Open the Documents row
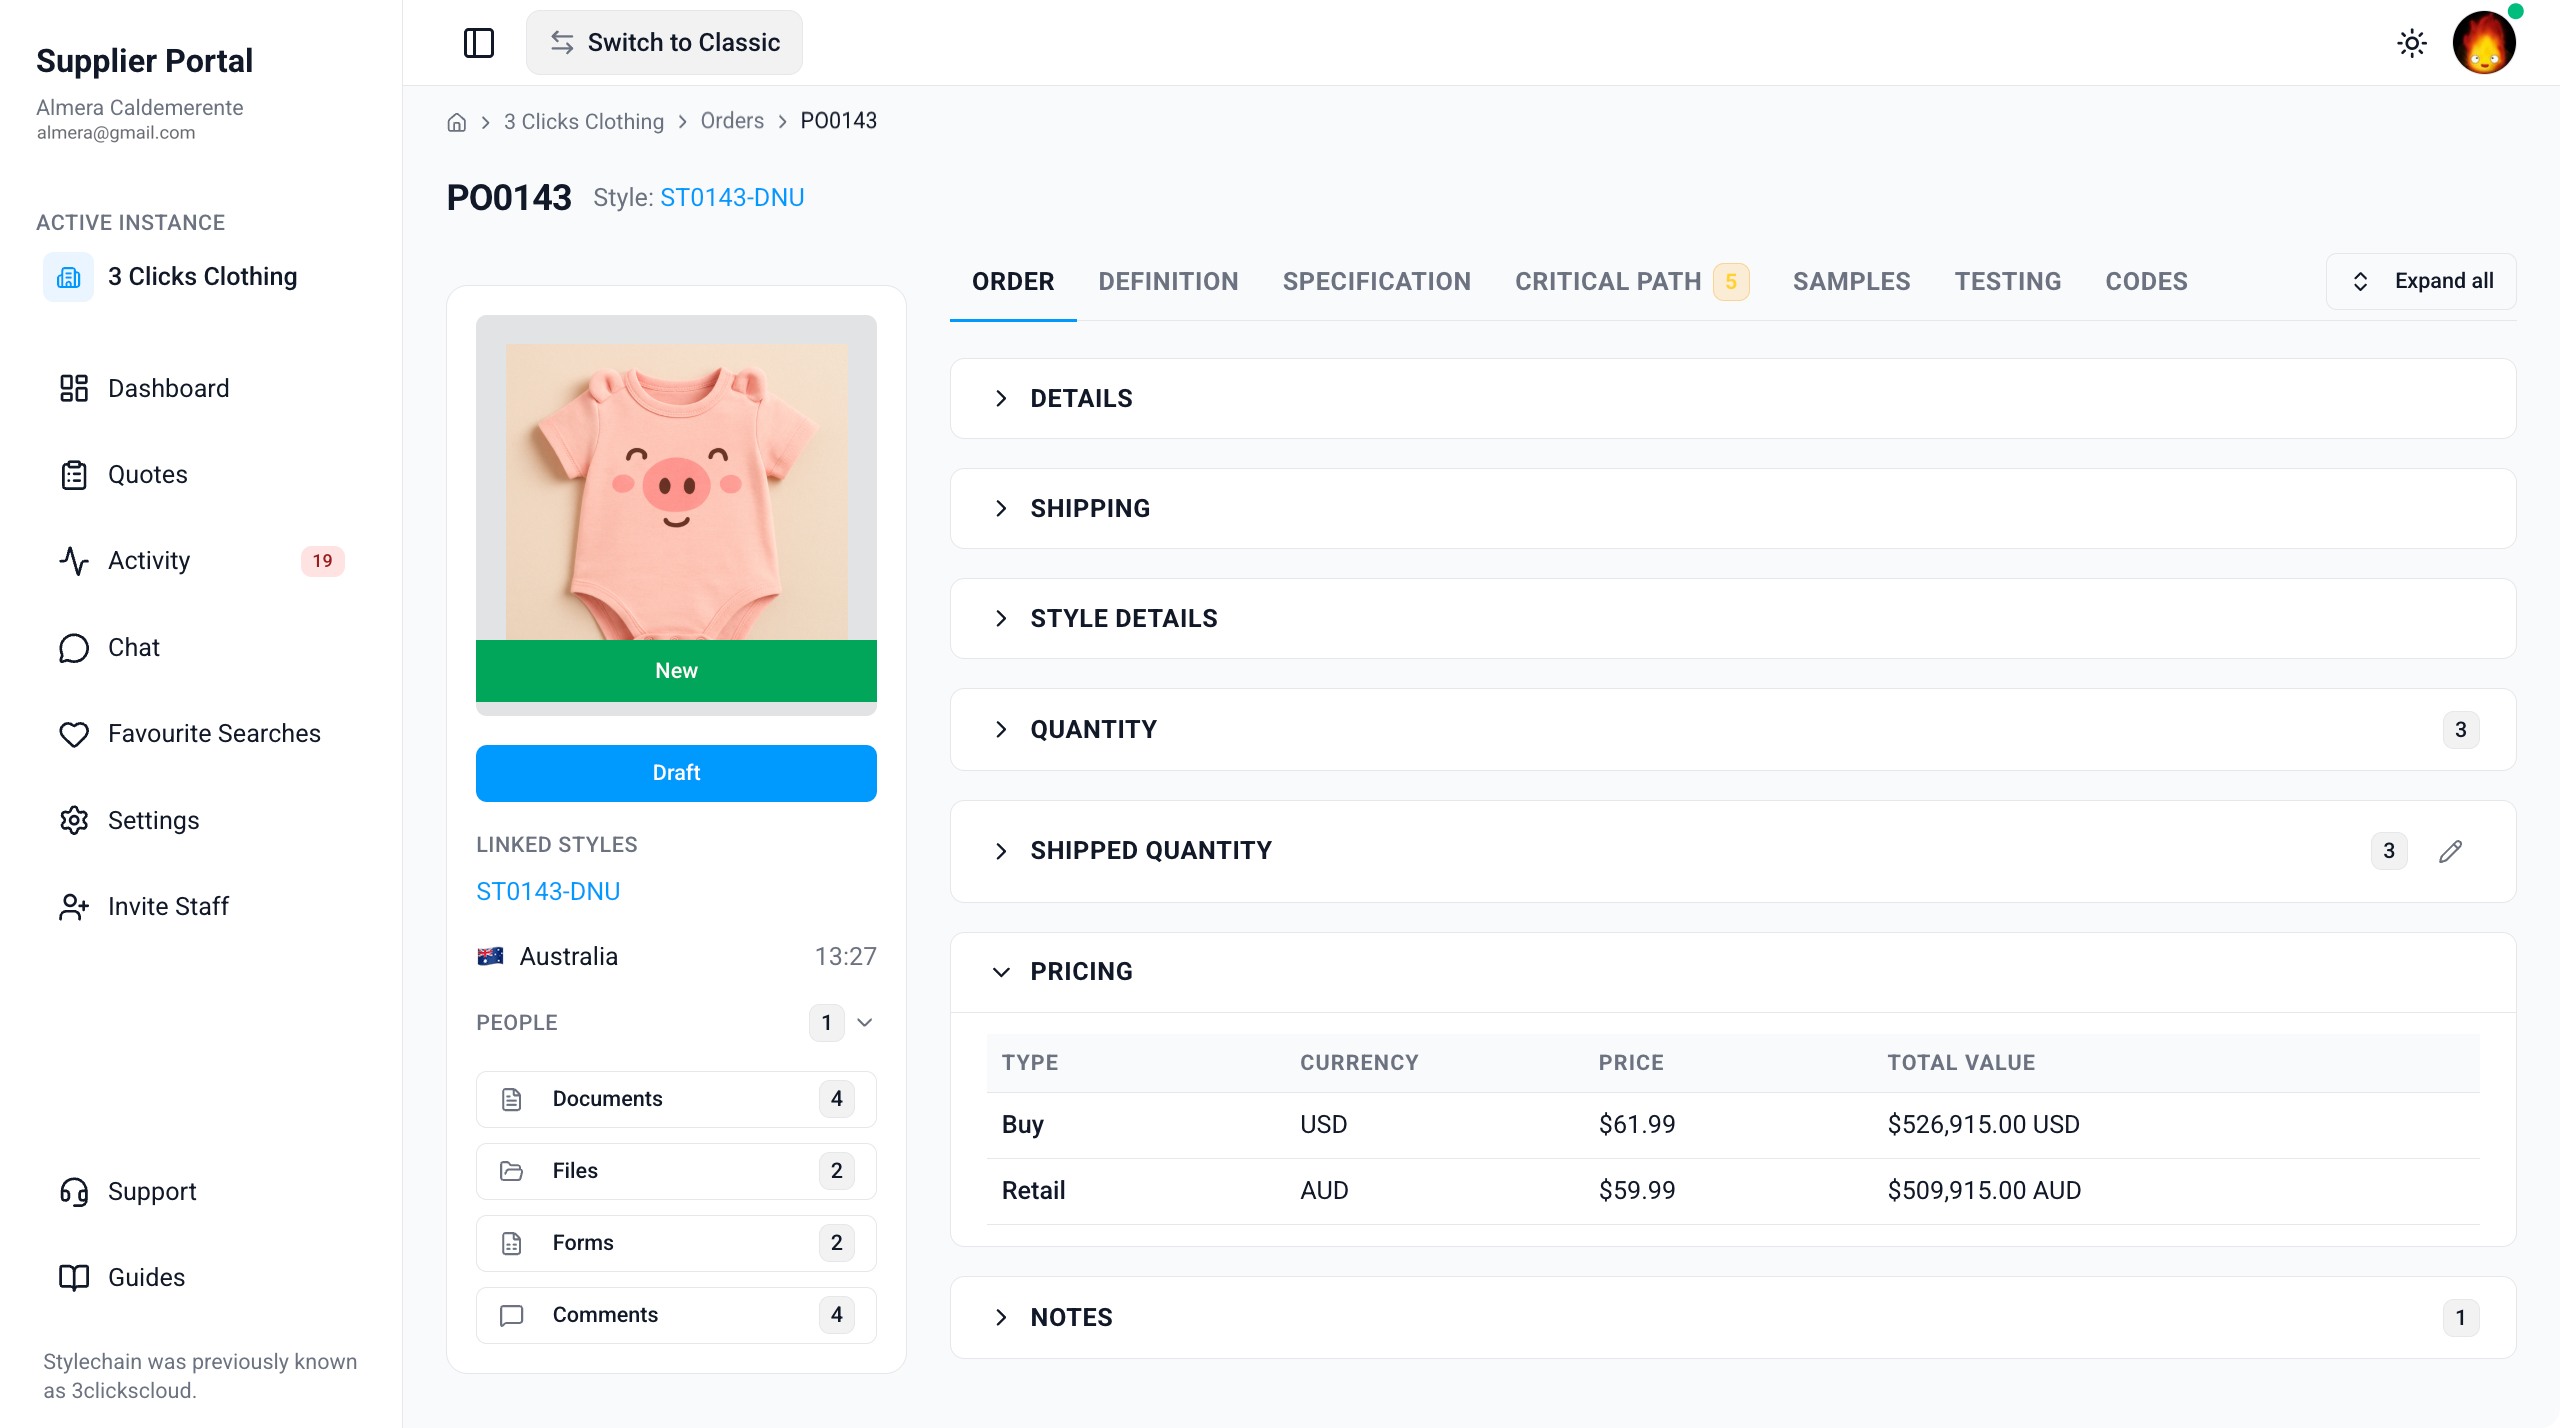Viewport: 2560px width, 1428px height. click(x=676, y=1099)
